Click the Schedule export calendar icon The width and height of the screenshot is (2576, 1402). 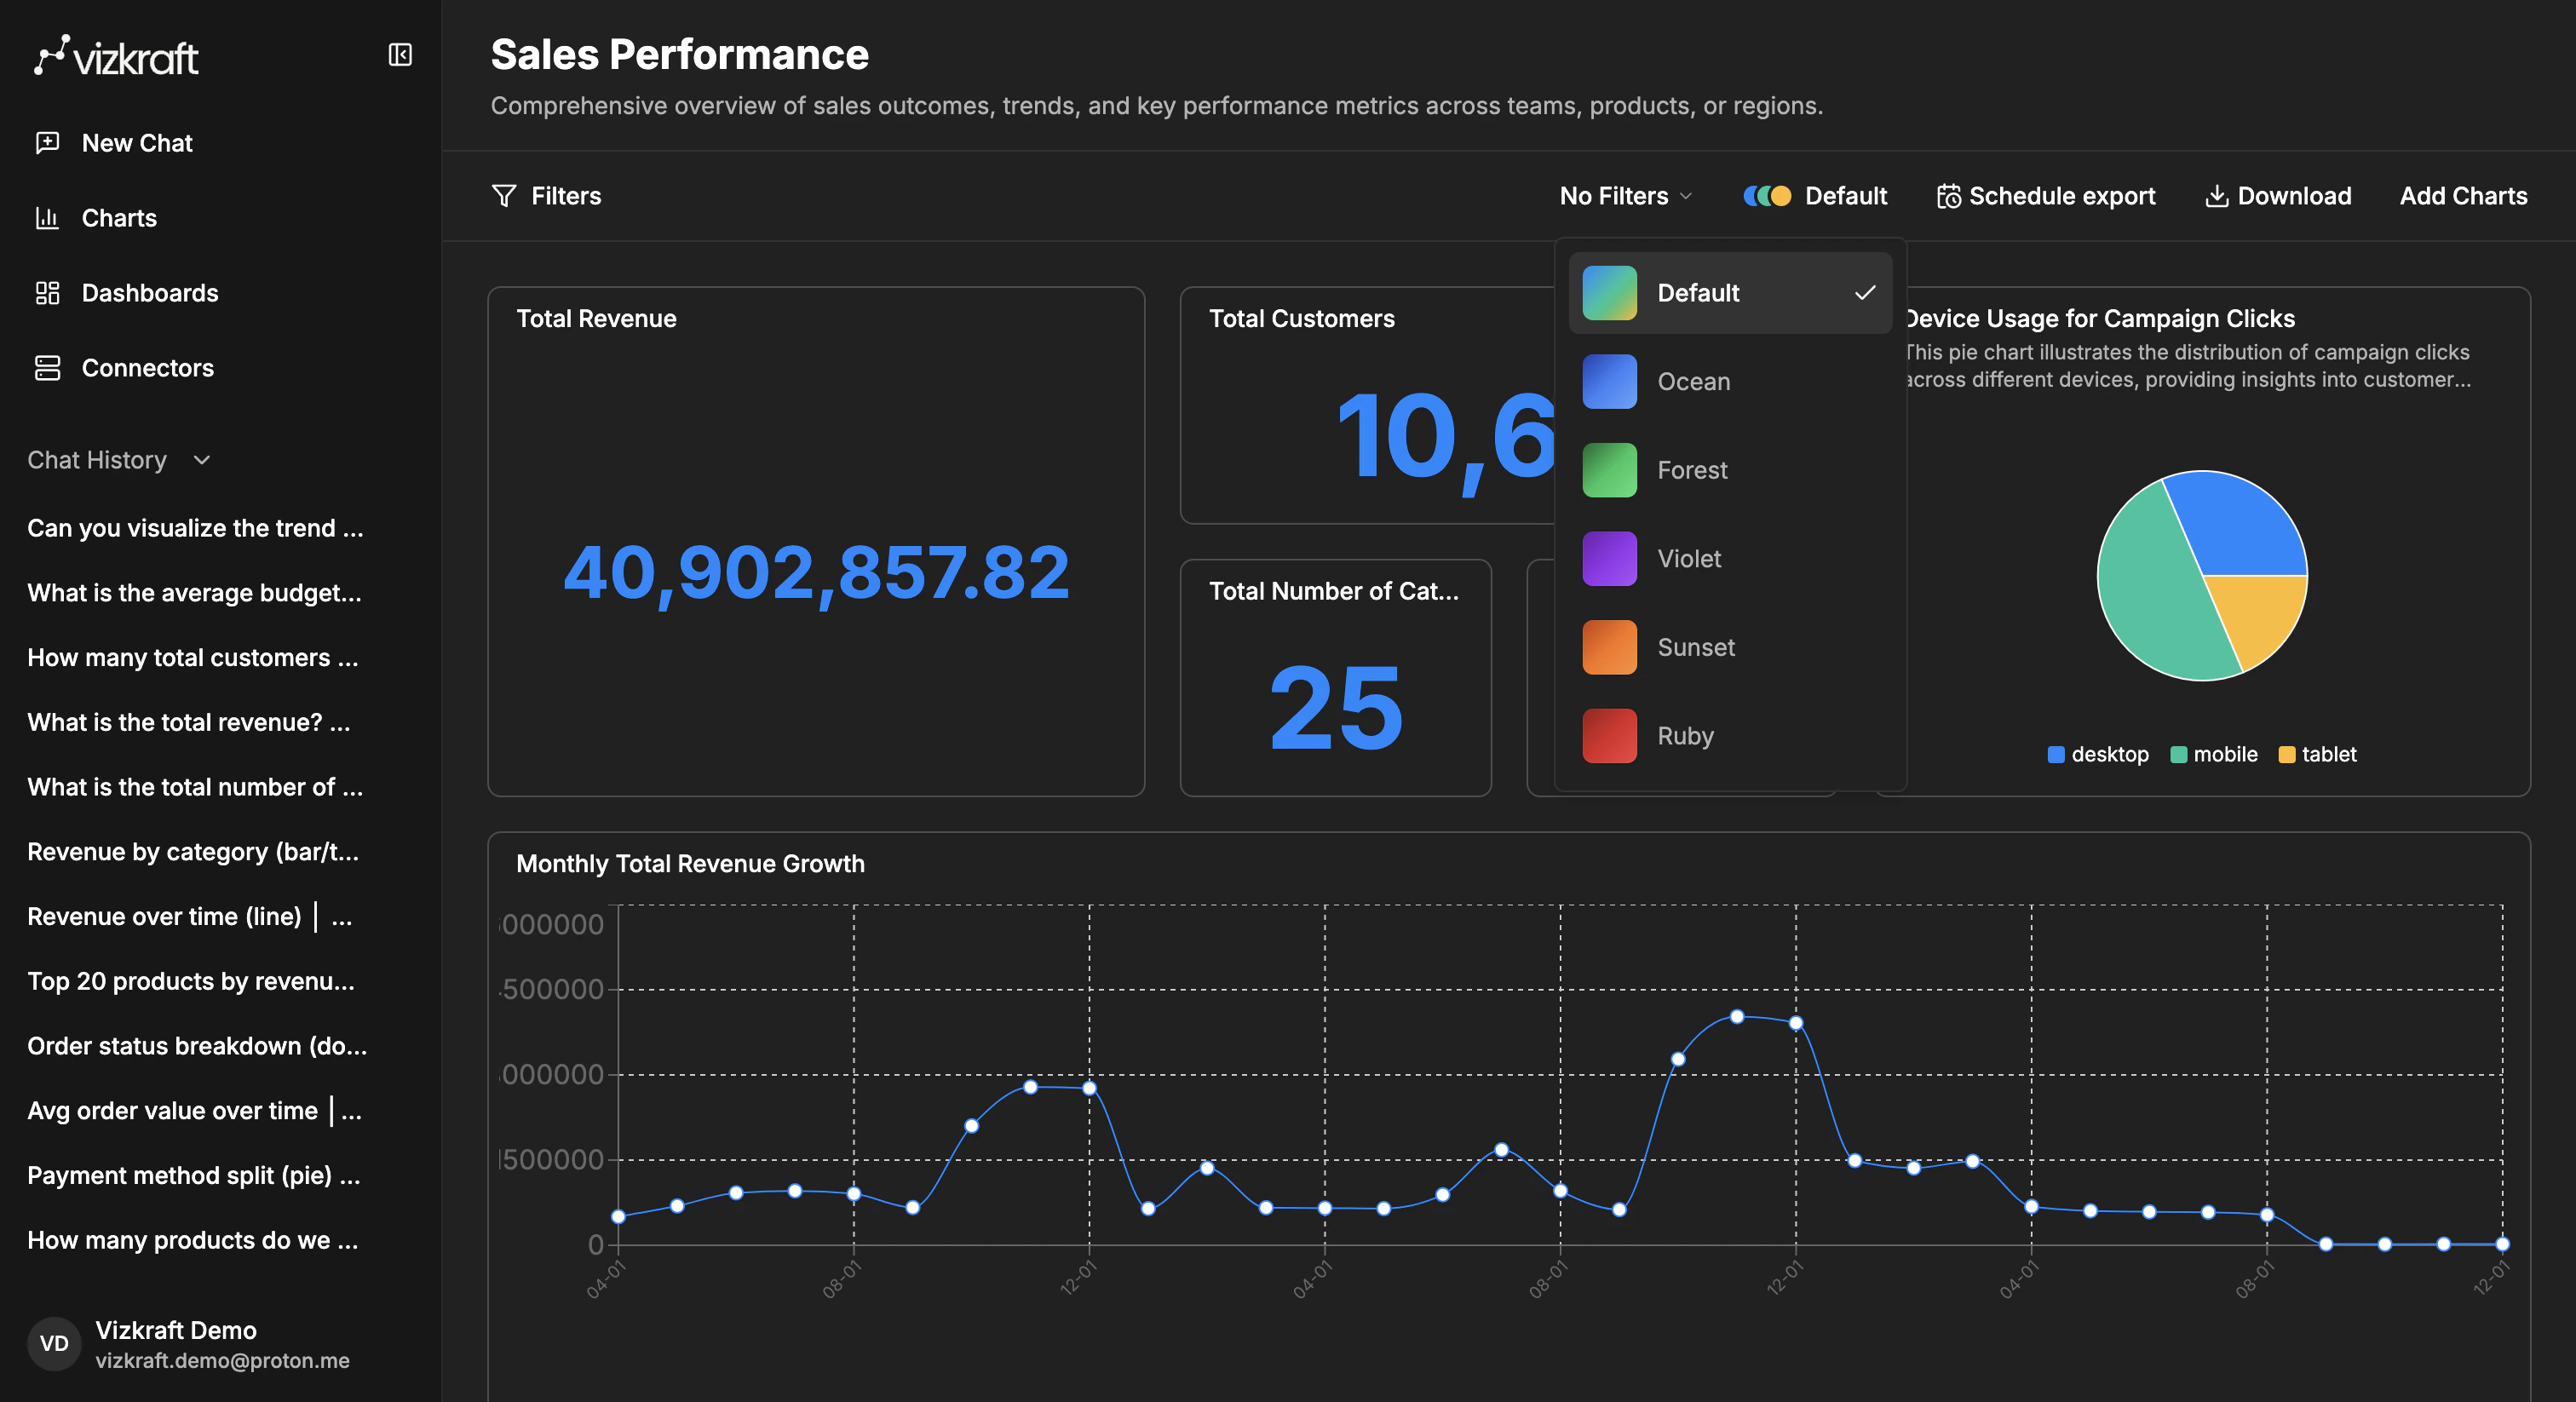pyautogui.click(x=1949, y=196)
